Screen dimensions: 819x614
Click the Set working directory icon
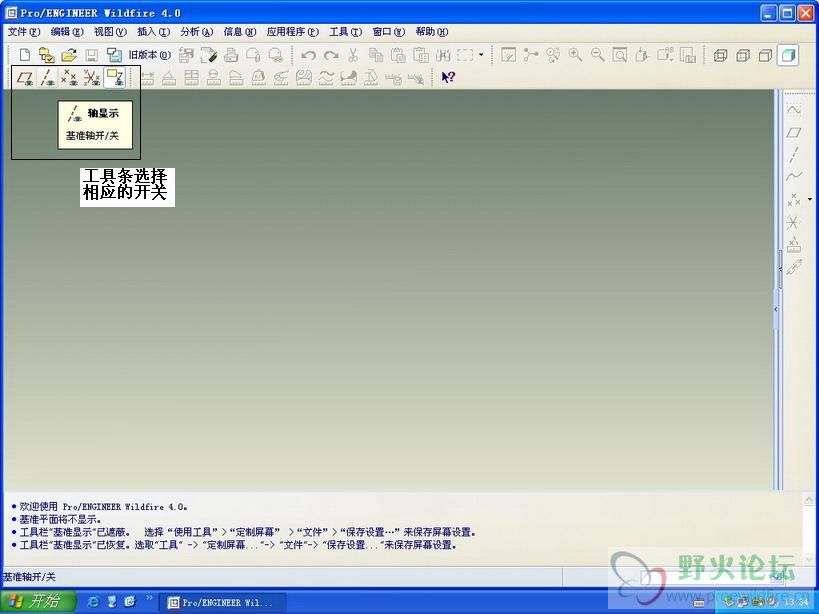click(x=46, y=54)
